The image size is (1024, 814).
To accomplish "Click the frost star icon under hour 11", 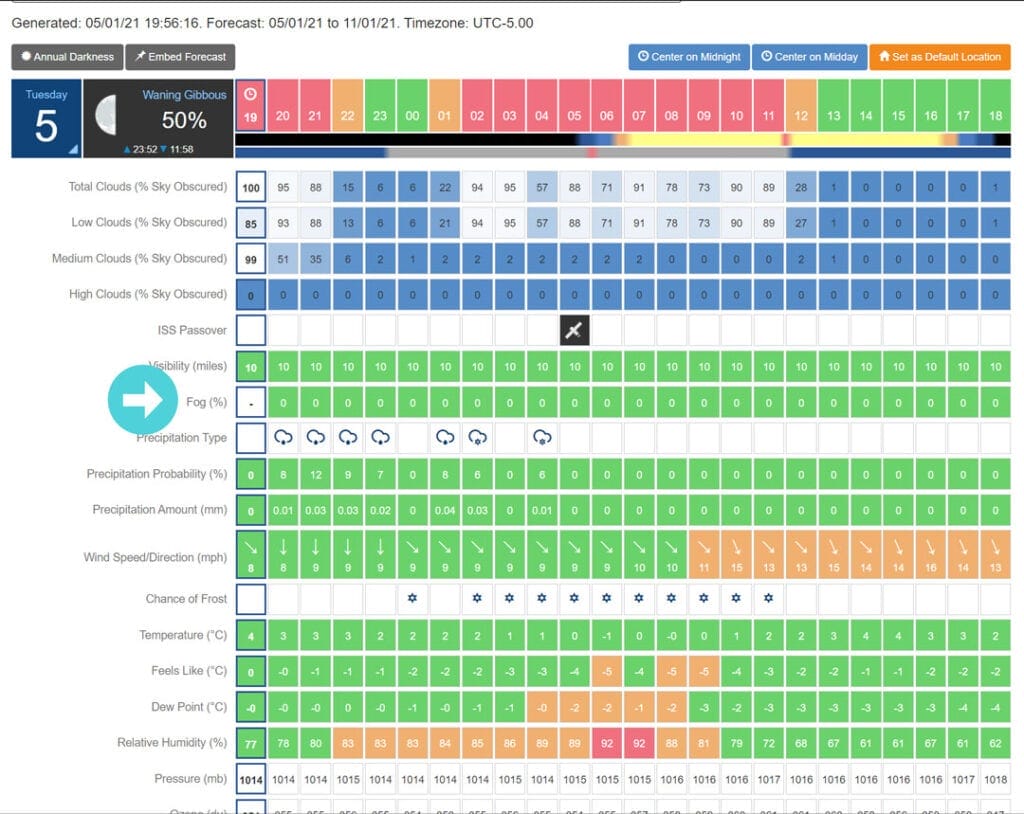I will click(x=768, y=599).
